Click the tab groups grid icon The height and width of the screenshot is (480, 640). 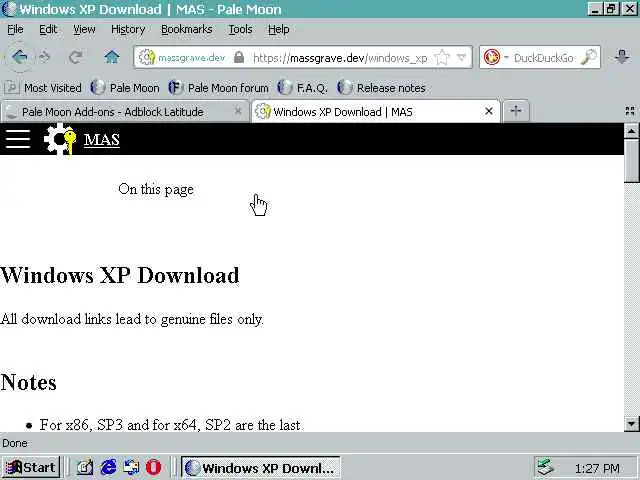(x=630, y=111)
